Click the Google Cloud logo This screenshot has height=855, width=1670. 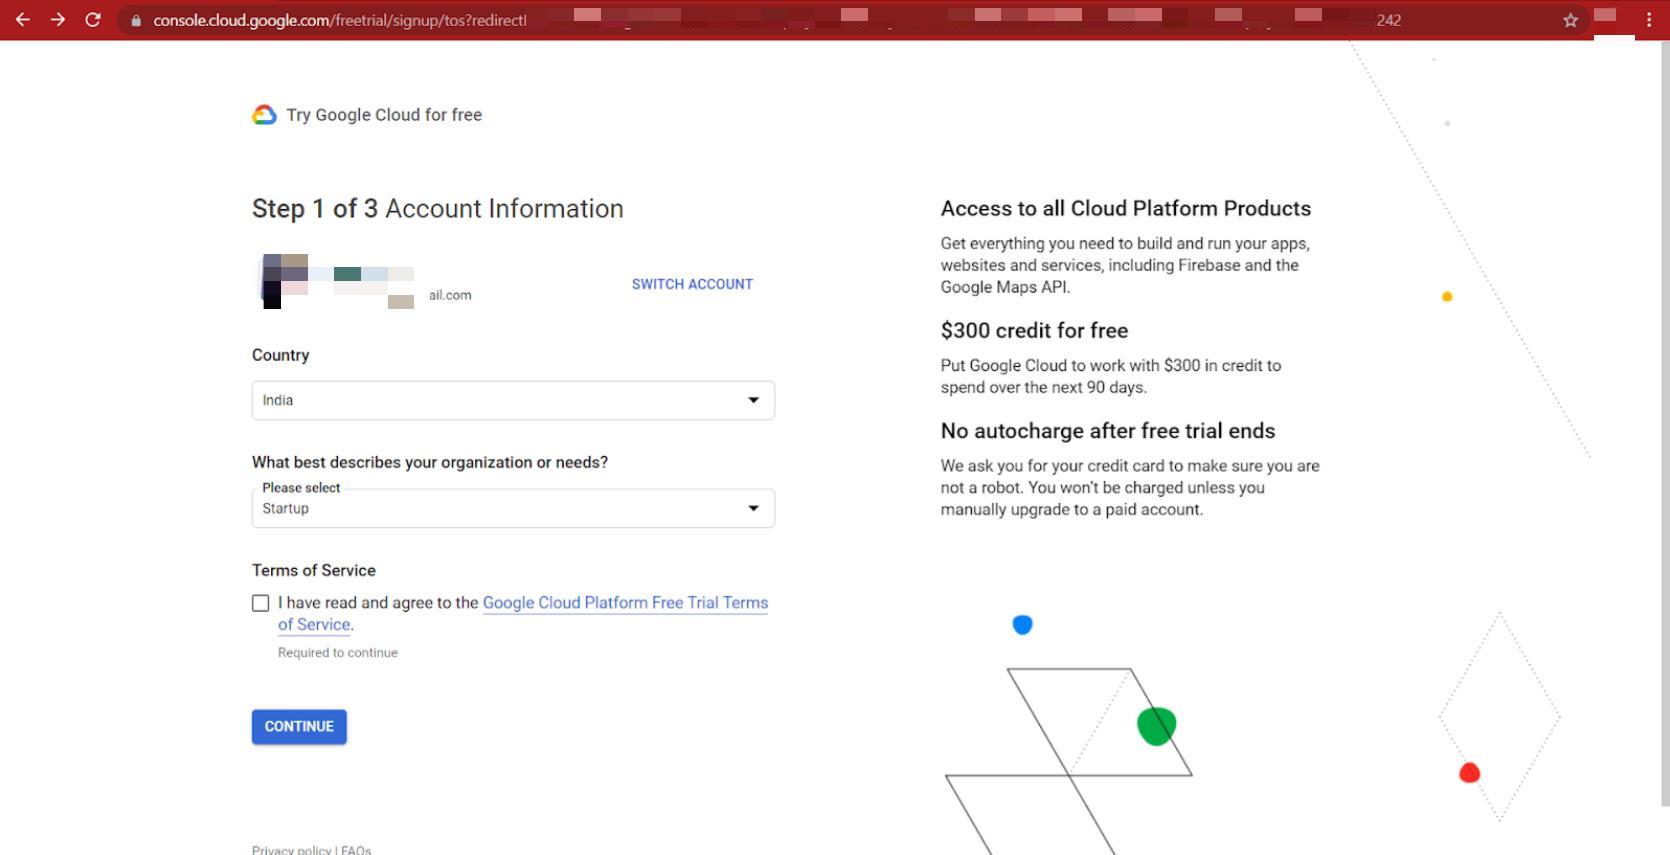264,115
